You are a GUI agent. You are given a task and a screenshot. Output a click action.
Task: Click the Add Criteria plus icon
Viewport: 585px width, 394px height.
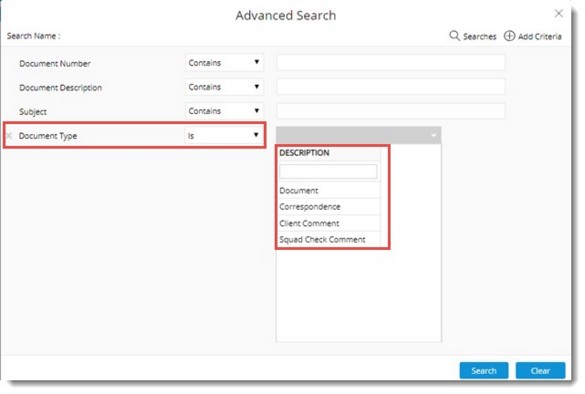[x=509, y=36]
